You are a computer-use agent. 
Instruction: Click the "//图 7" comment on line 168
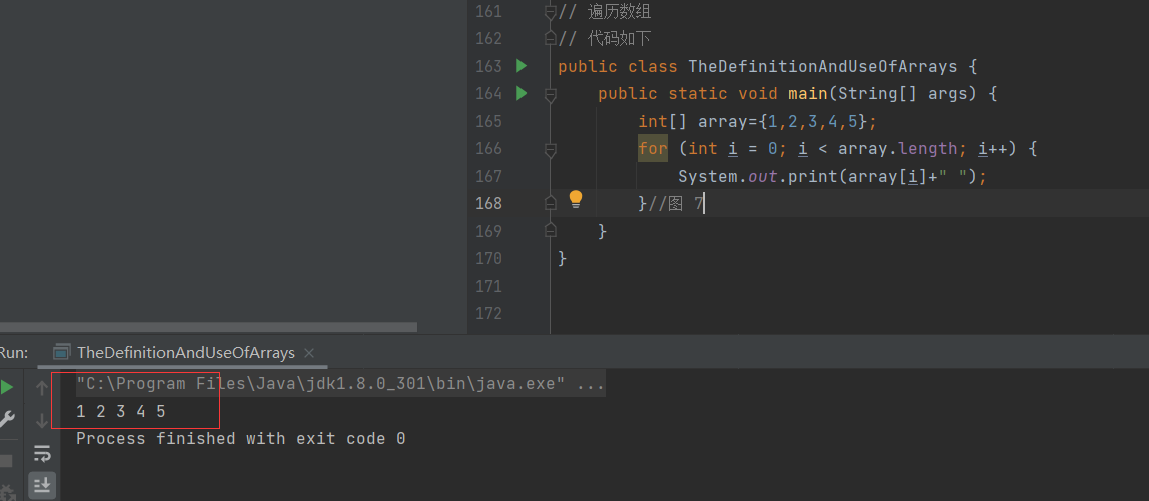[675, 204]
